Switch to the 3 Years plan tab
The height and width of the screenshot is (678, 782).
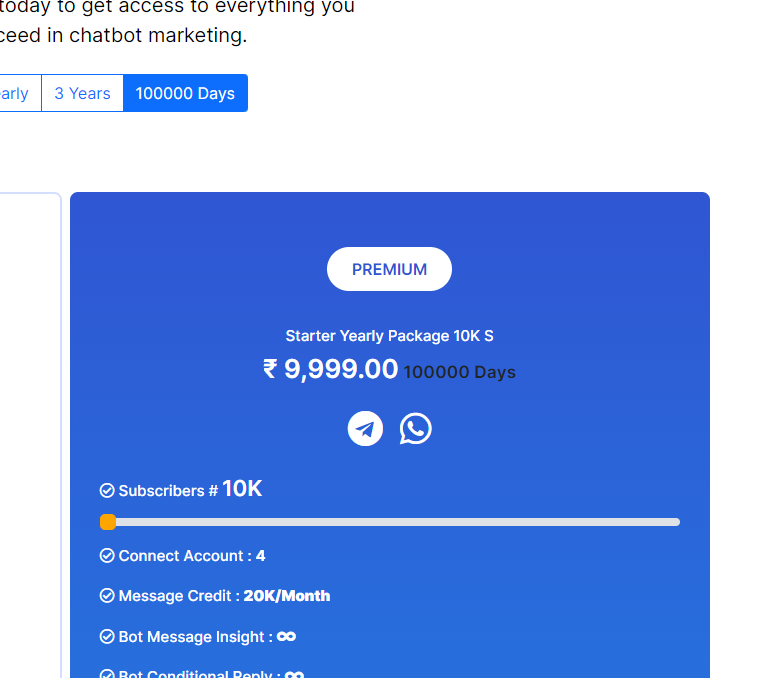coord(82,93)
